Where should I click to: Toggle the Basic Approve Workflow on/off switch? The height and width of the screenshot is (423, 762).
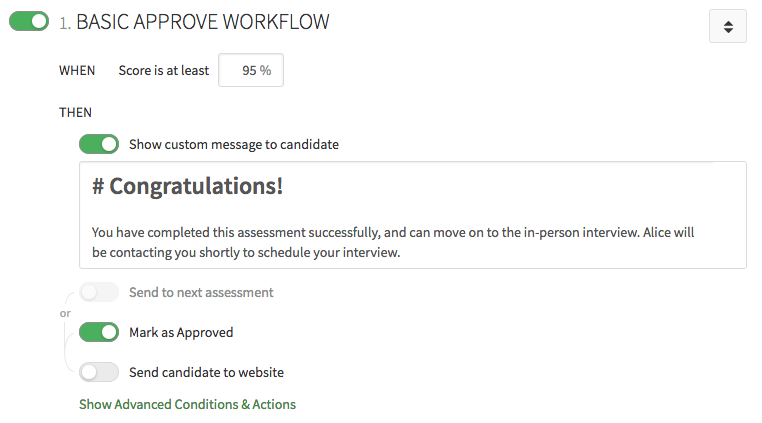pyautogui.click(x=28, y=21)
